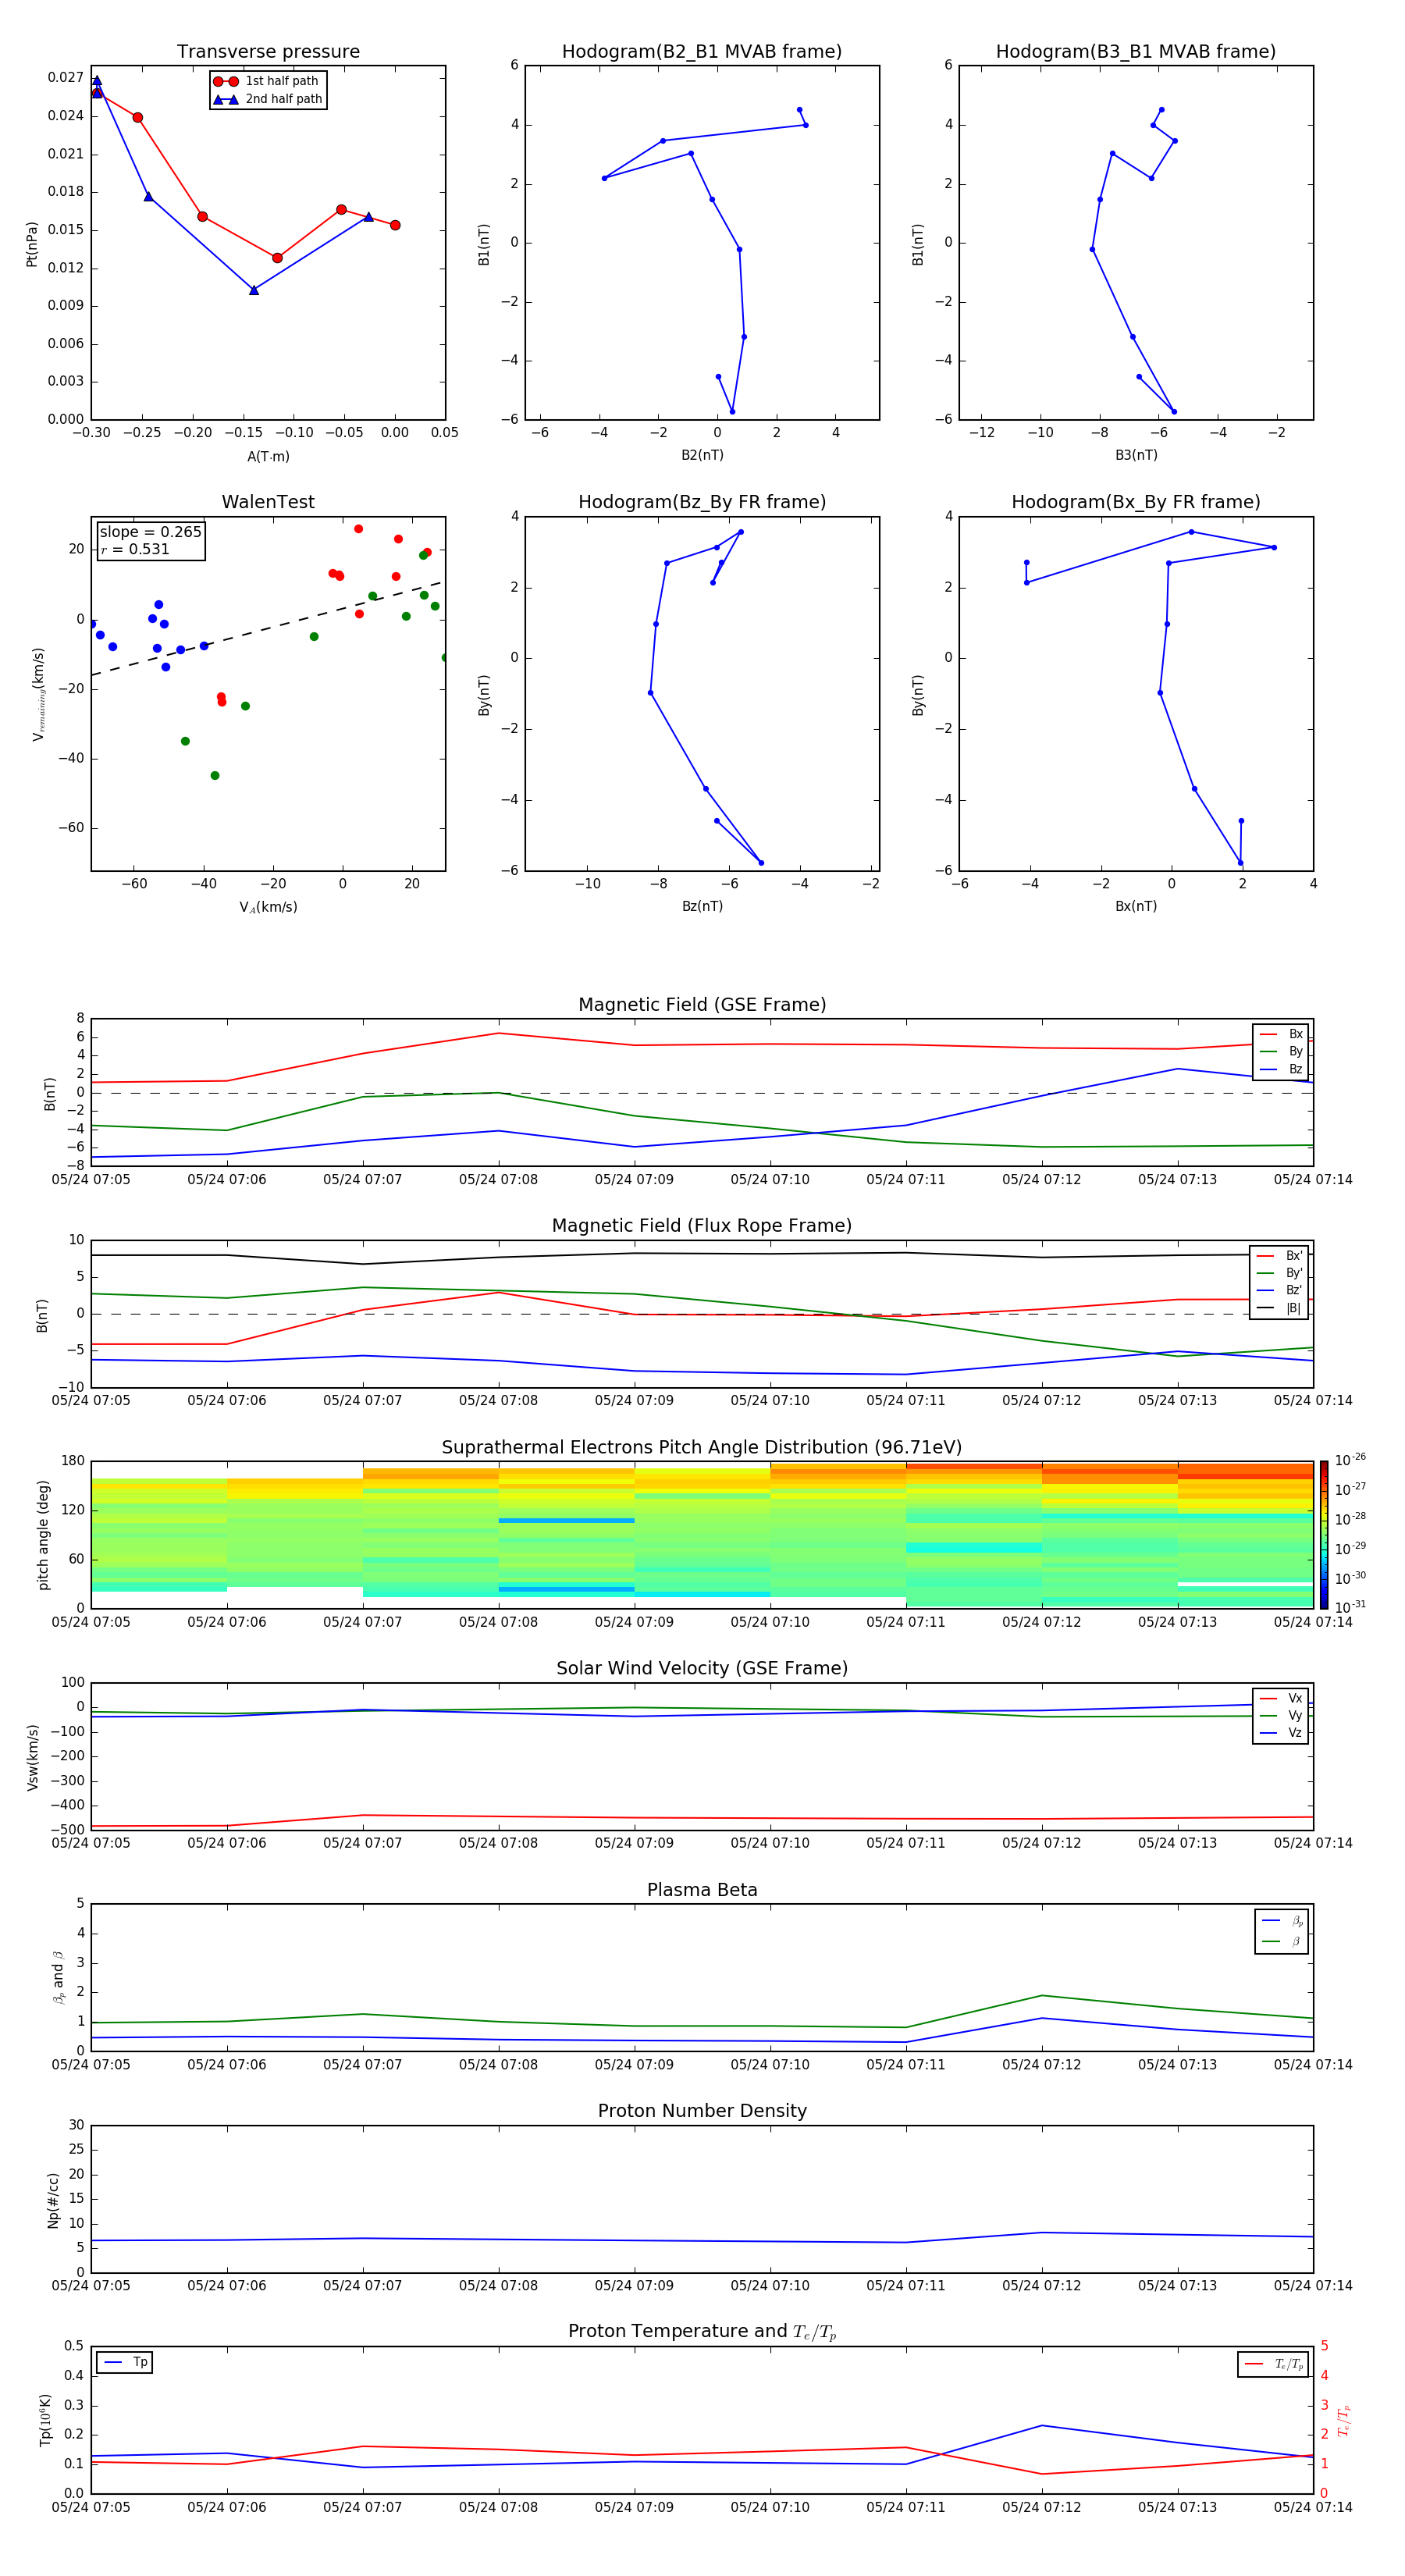Screen dimensions: 1405x2576
Task: Click the 'pitch angle (deg)' axis label
Action: [43, 1535]
